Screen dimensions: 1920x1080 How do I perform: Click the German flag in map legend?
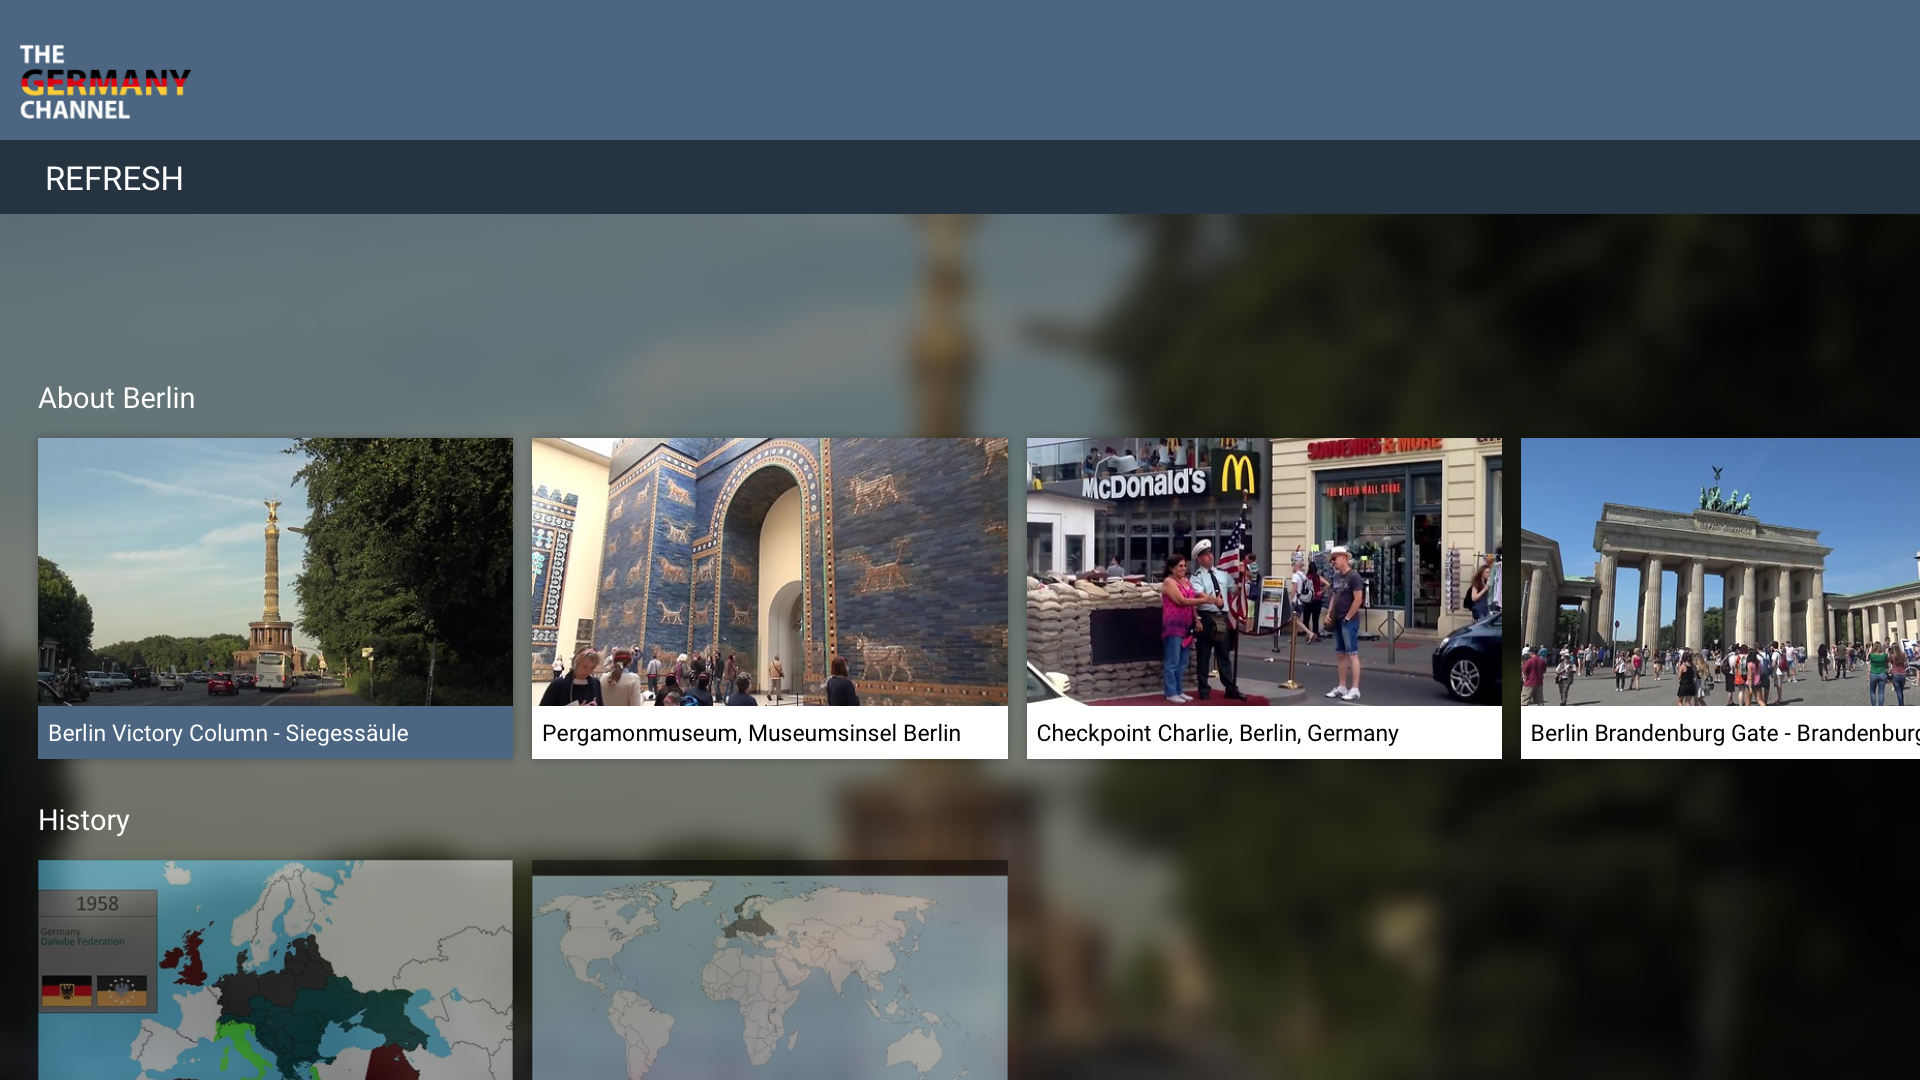[x=67, y=991]
